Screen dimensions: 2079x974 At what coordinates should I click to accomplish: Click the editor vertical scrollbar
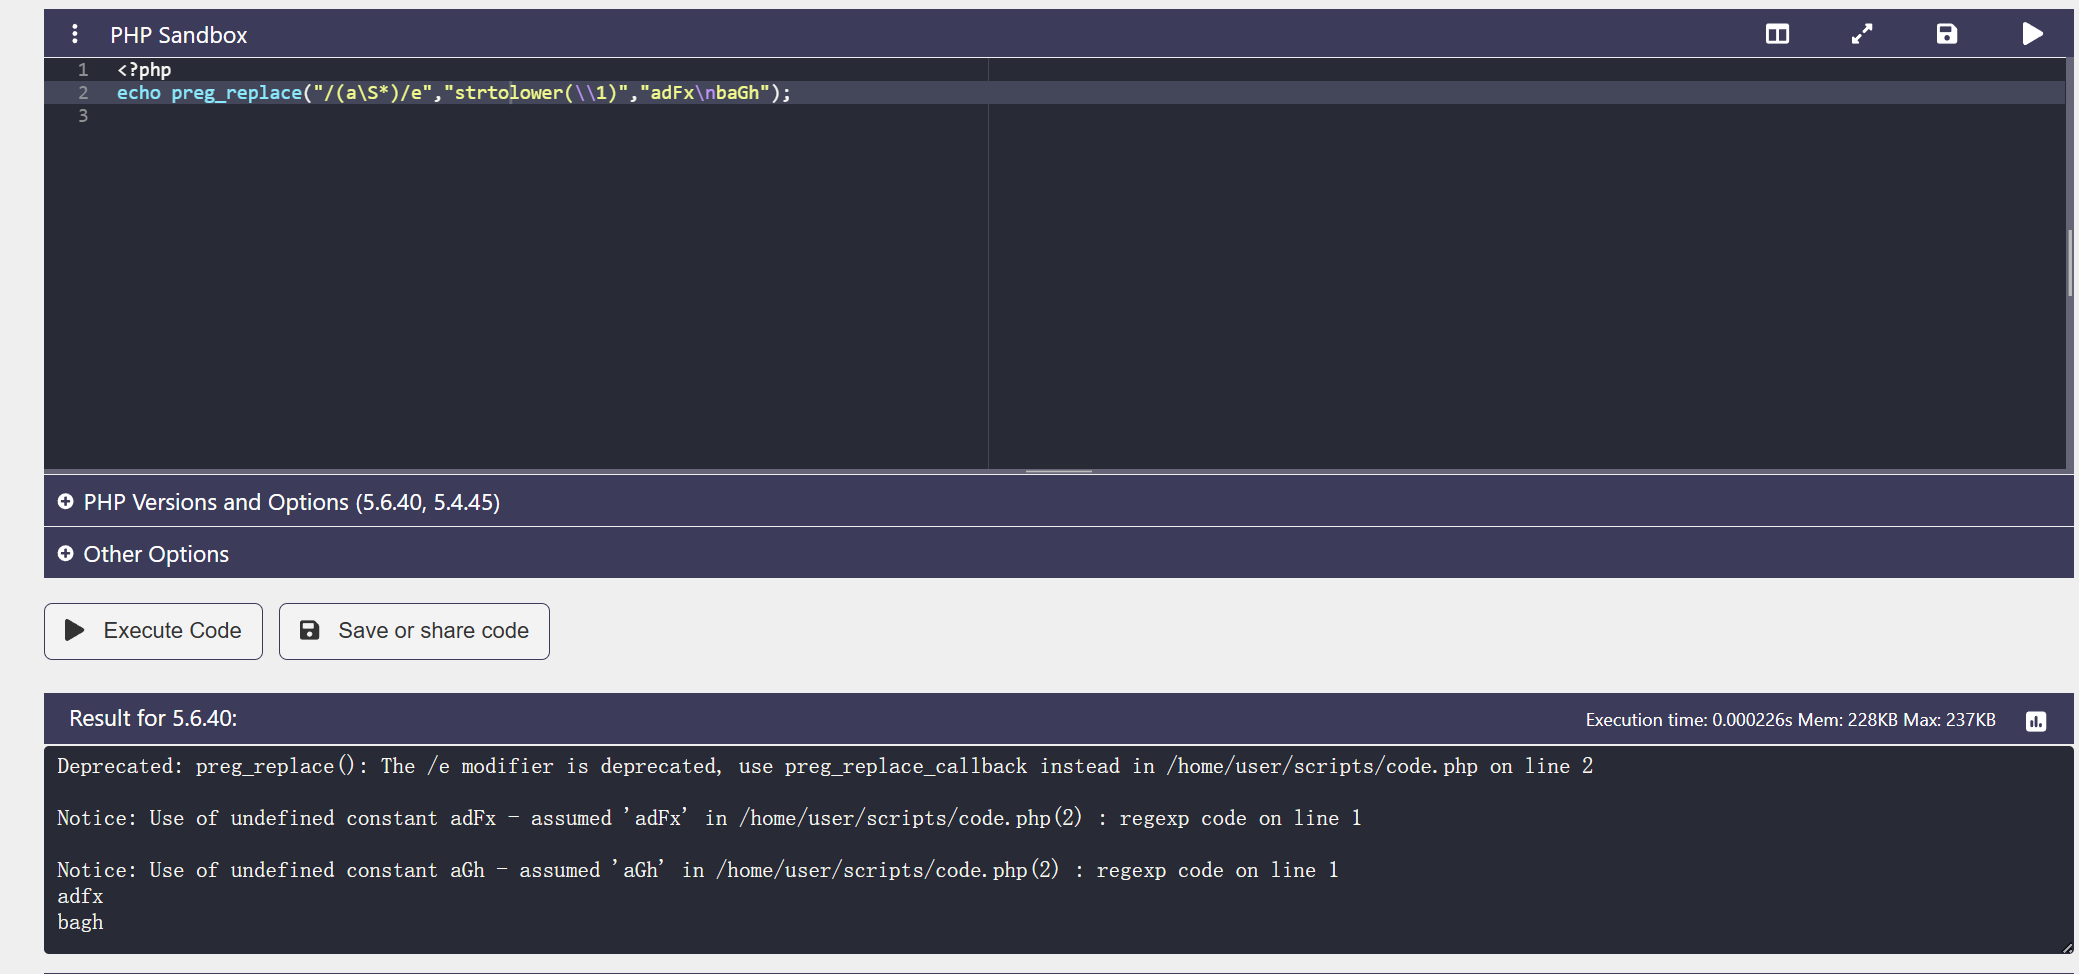pyautogui.click(x=2070, y=263)
